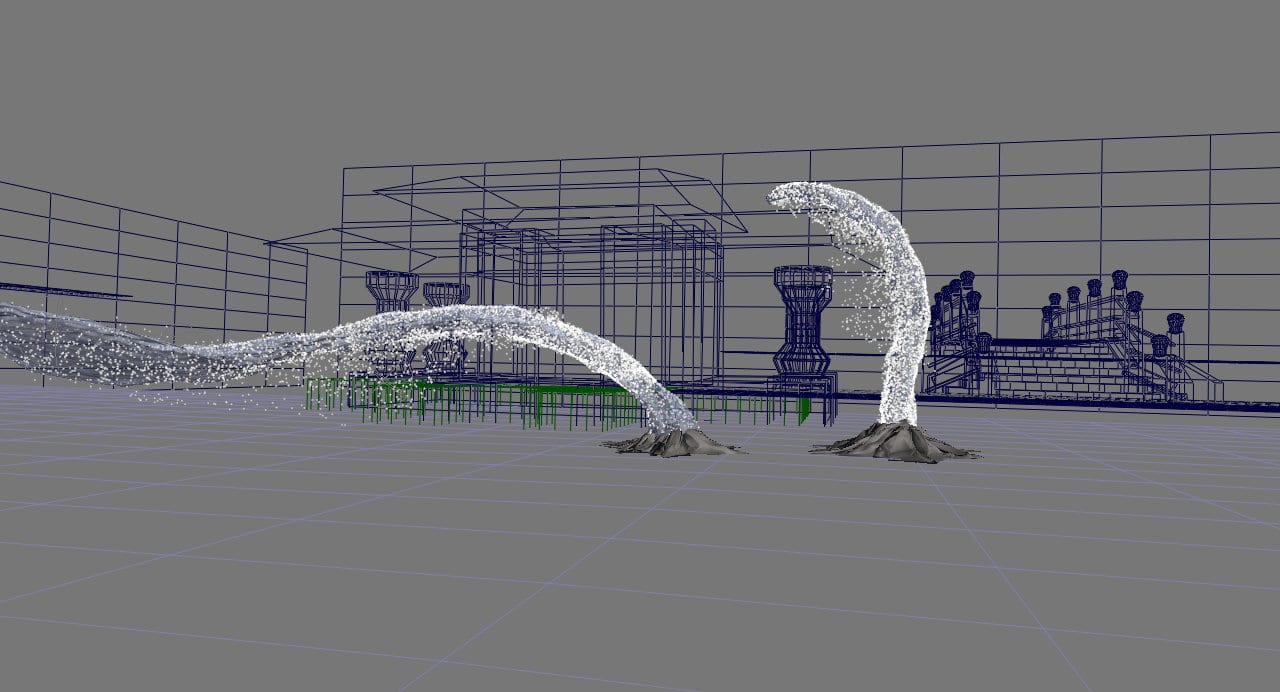Screen dimensions: 1280x692
Task: Select the central wireframe vase pillar
Action: pos(803,318)
